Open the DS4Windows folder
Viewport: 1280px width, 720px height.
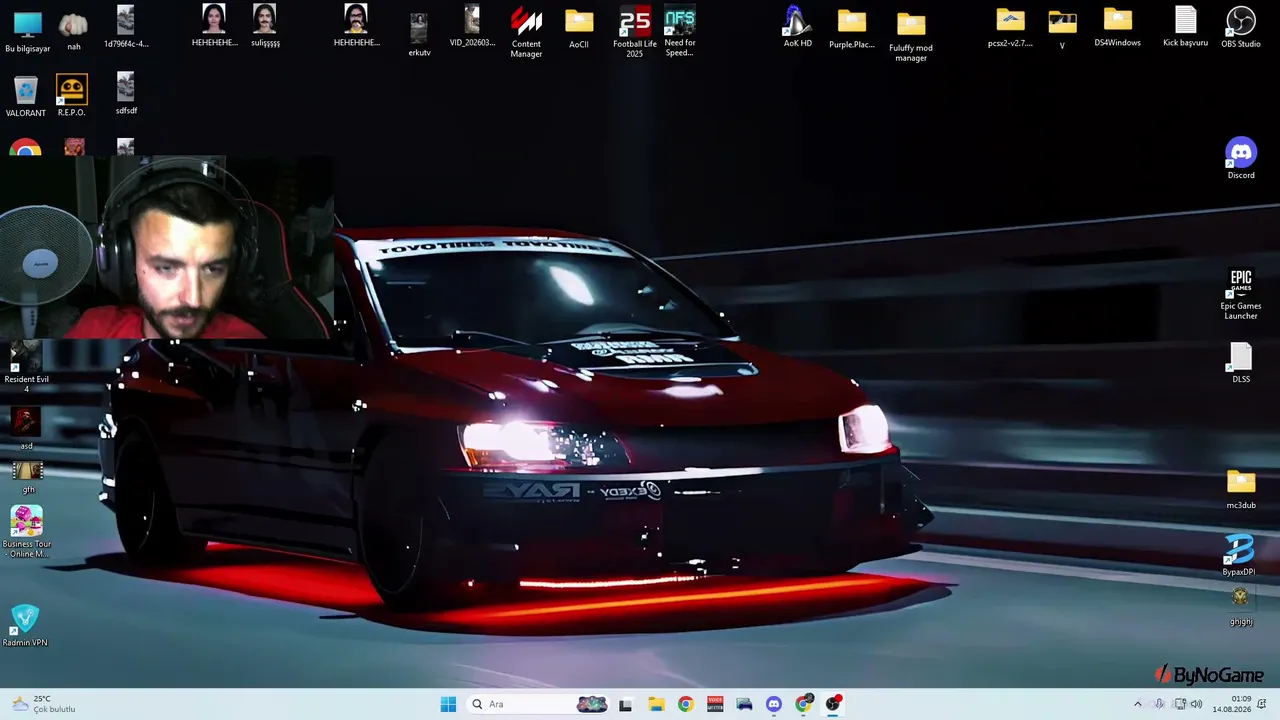(1117, 27)
